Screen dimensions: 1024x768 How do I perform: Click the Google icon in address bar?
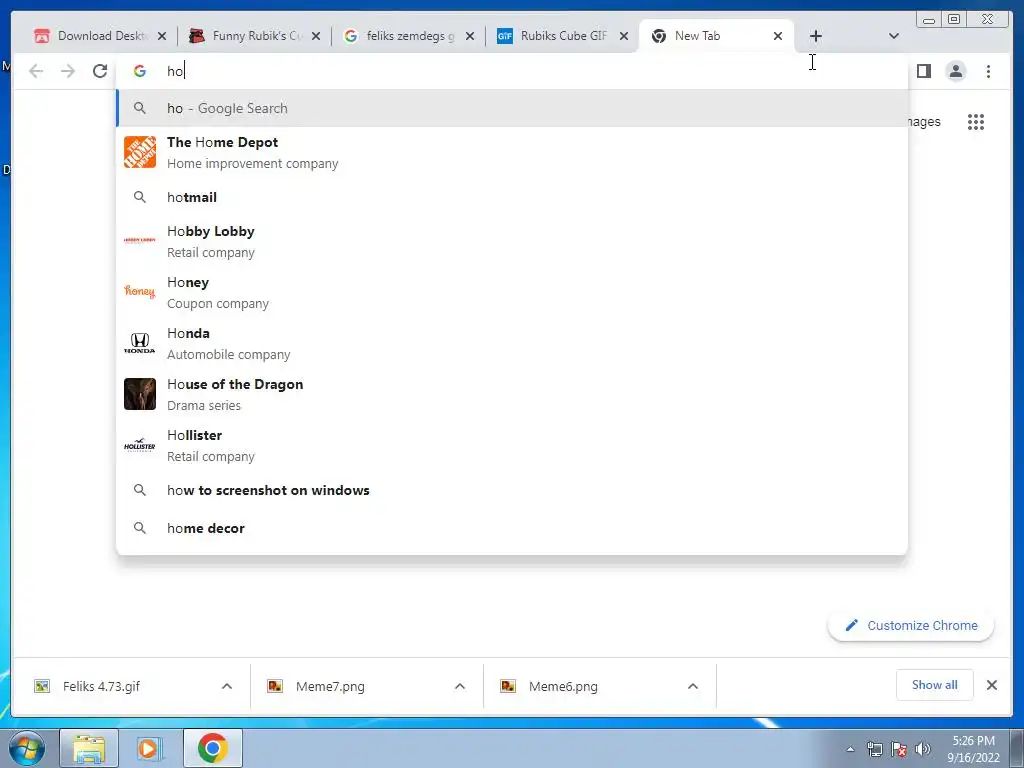[140, 71]
